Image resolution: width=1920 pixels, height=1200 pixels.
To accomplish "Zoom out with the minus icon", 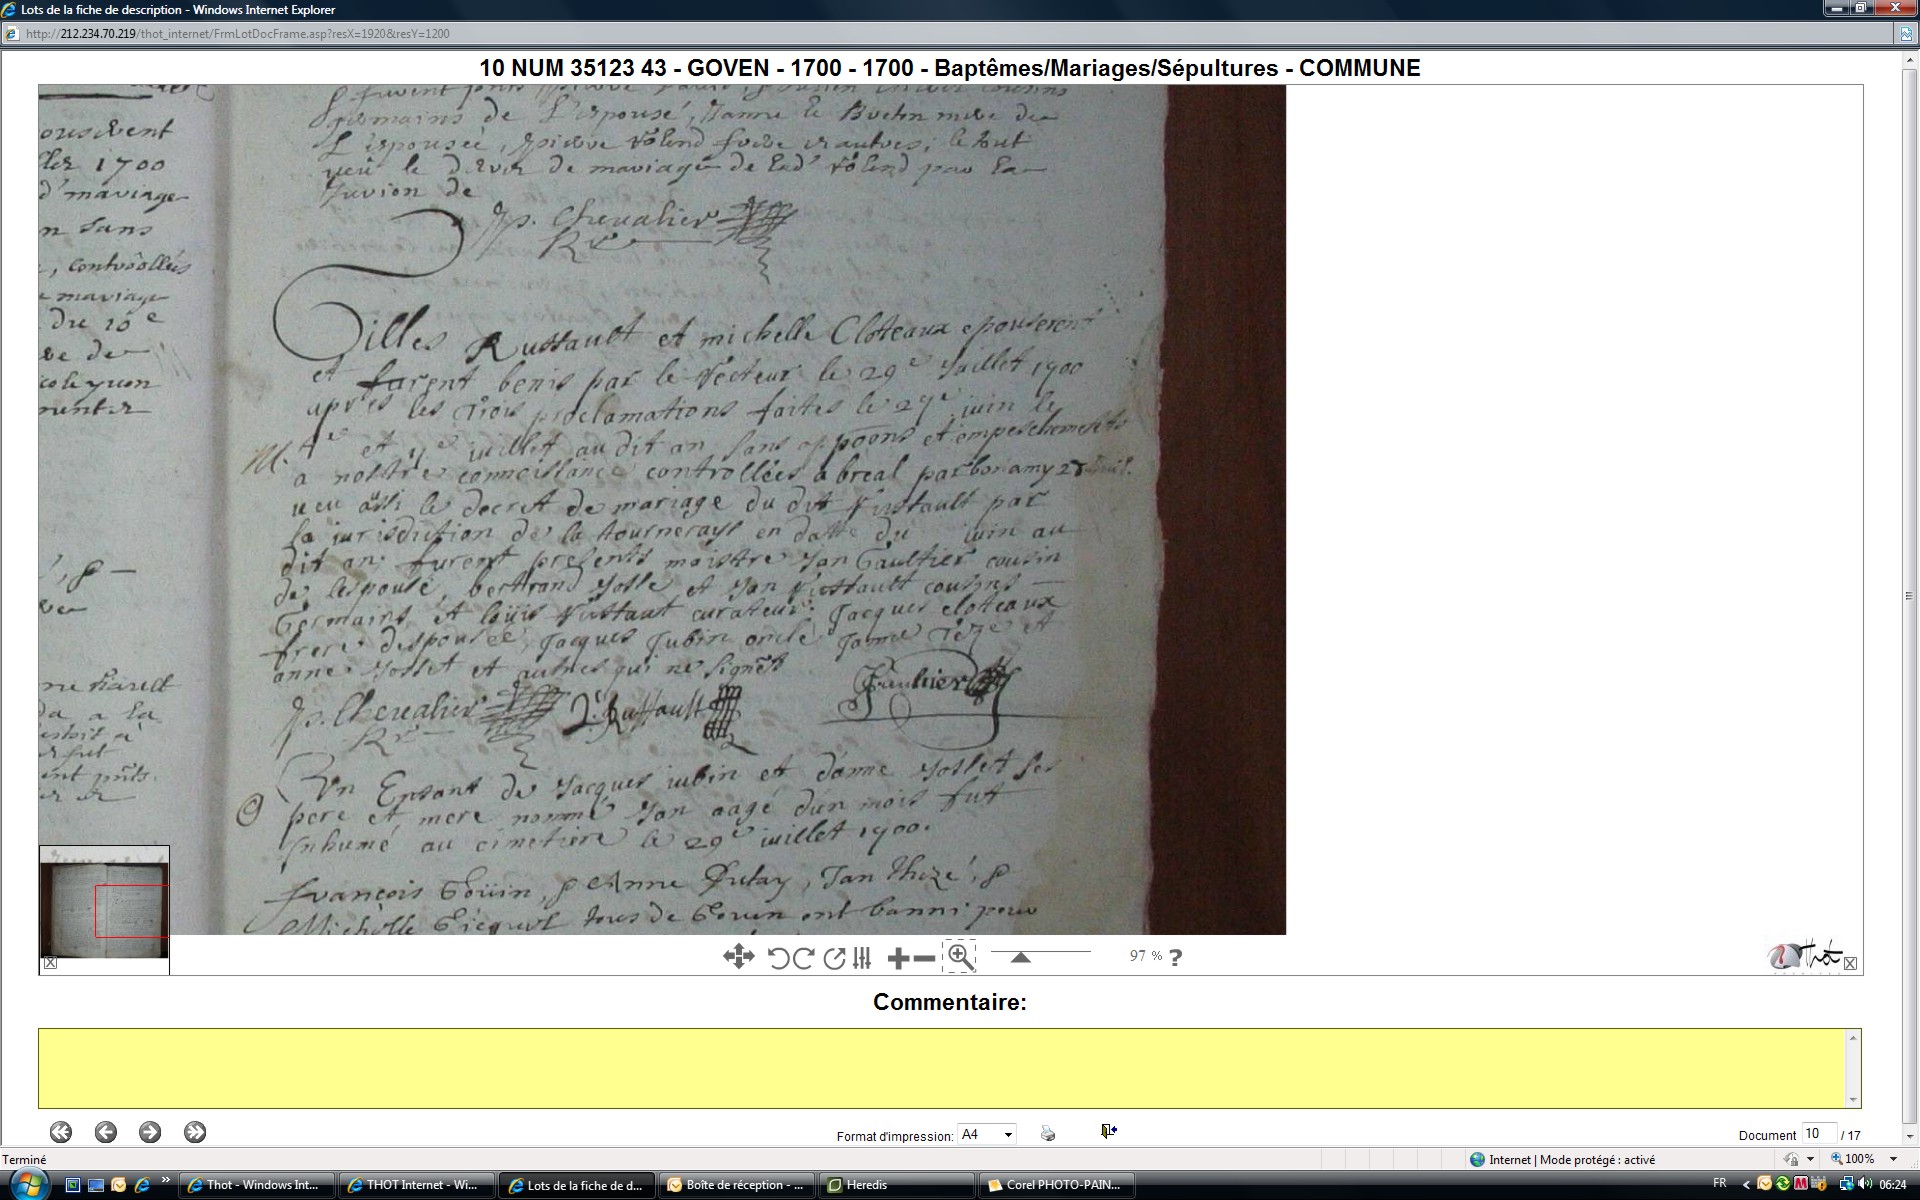I will tap(925, 958).
